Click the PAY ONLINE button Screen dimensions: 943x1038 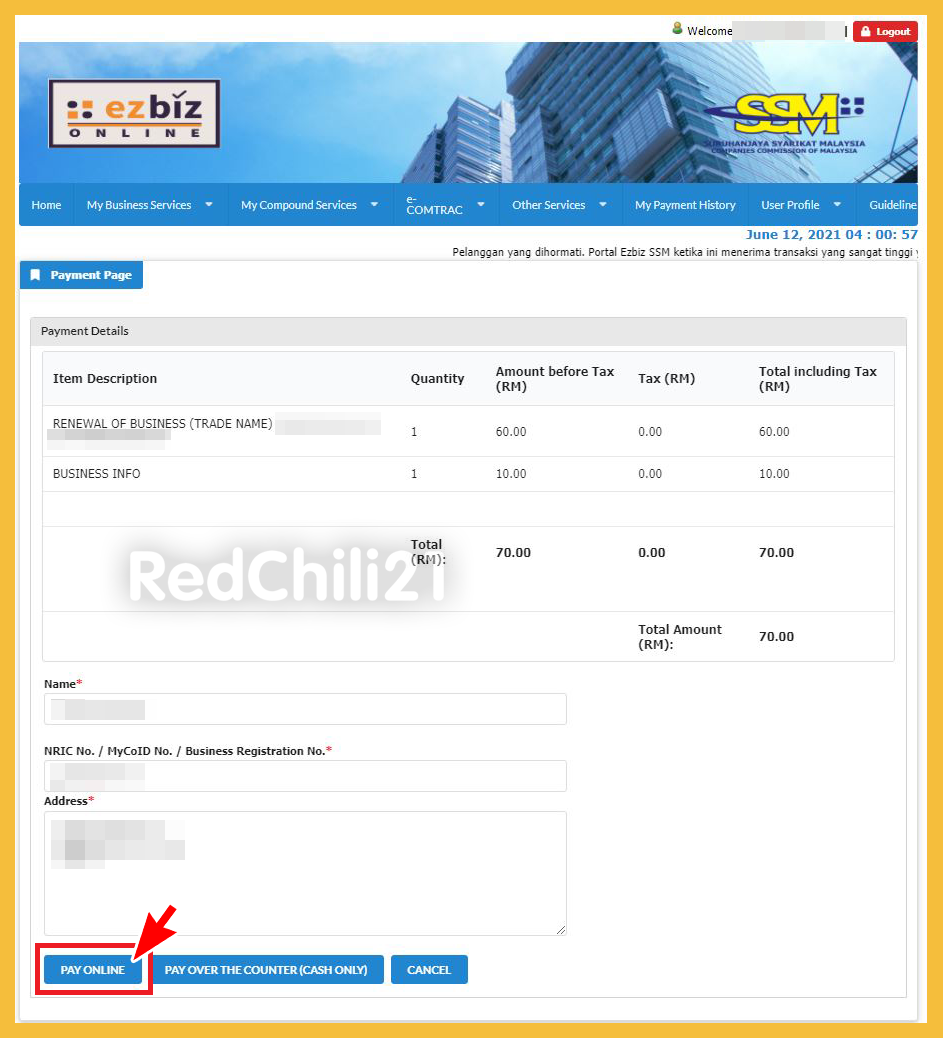pyautogui.click(x=92, y=969)
